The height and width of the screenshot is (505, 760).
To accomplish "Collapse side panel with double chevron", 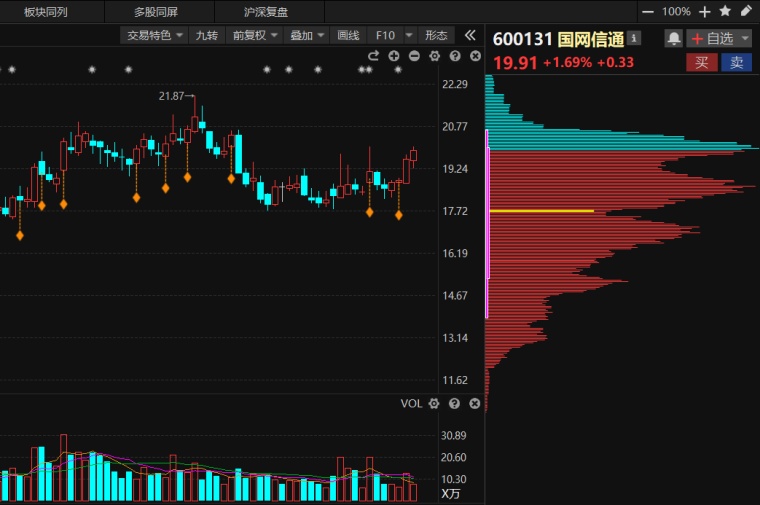I will click(x=470, y=35).
